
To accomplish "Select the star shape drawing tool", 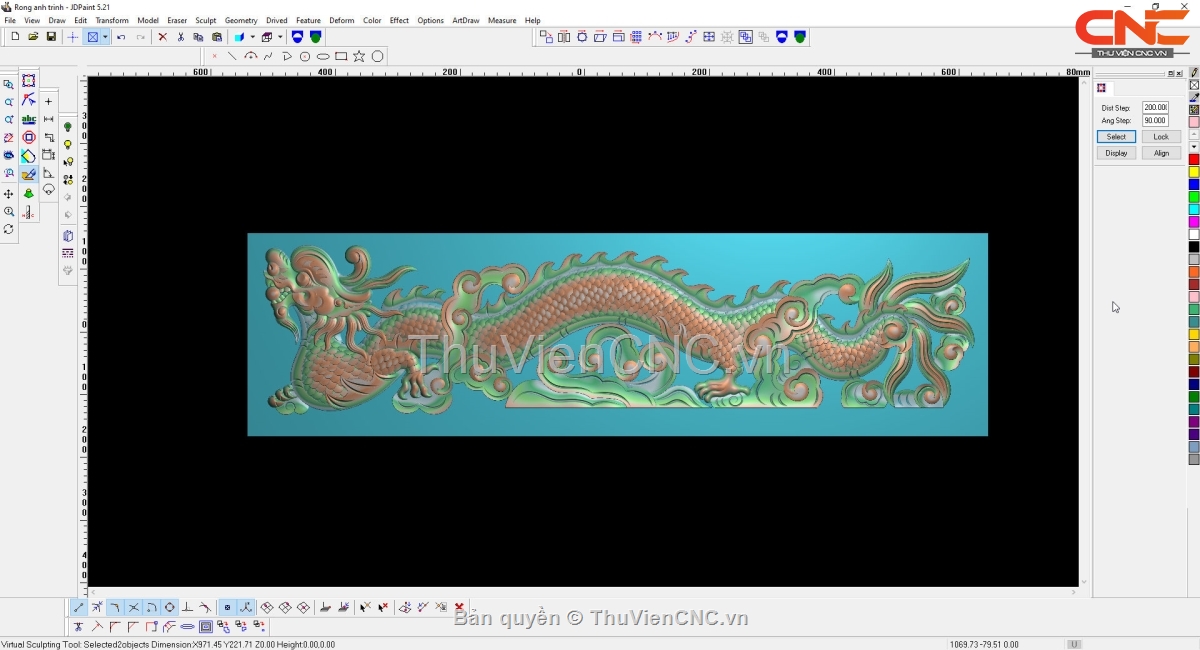I will [x=359, y=57].
